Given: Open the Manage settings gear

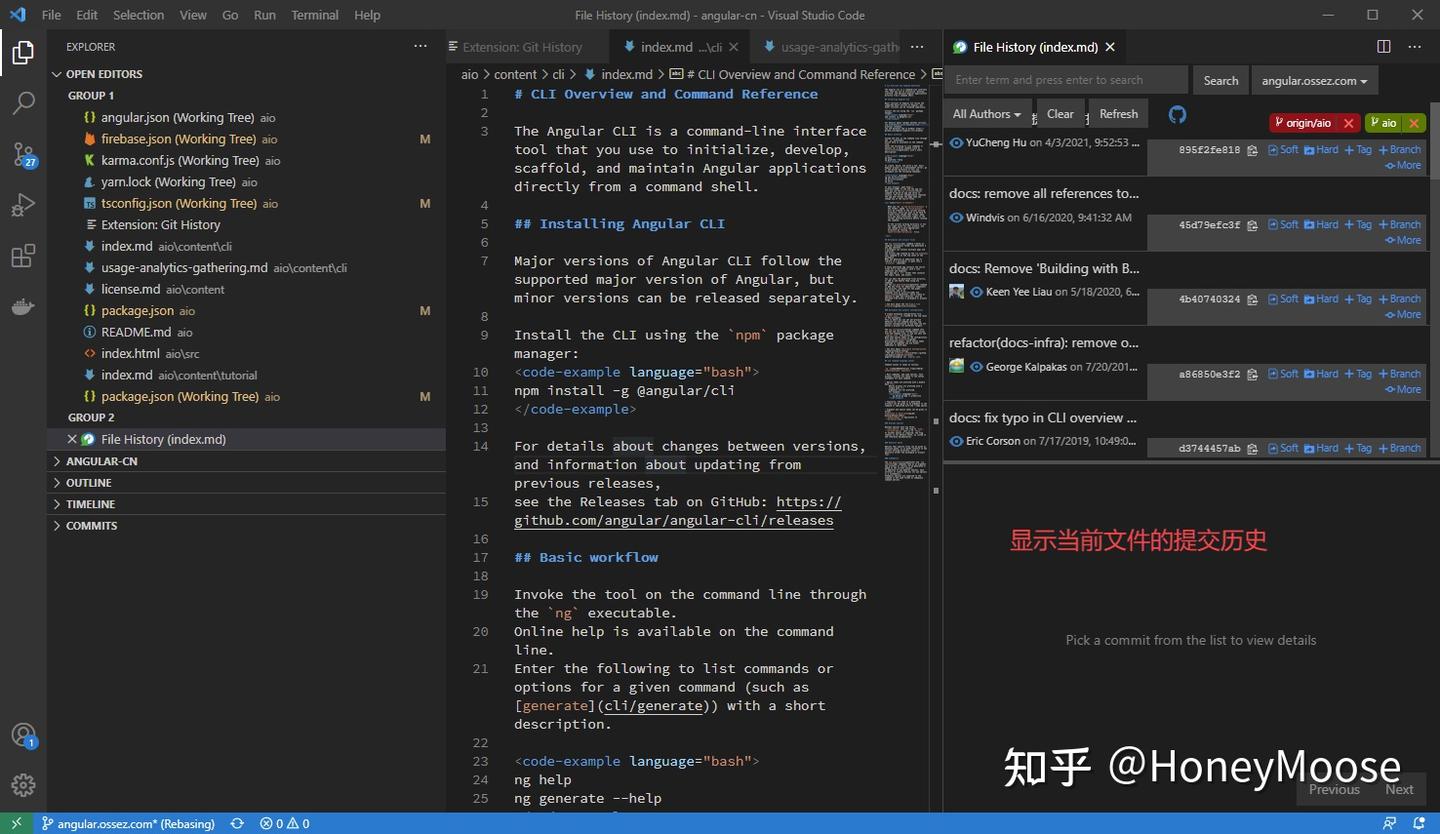Looking at the screenshot, I should [24, 785].
